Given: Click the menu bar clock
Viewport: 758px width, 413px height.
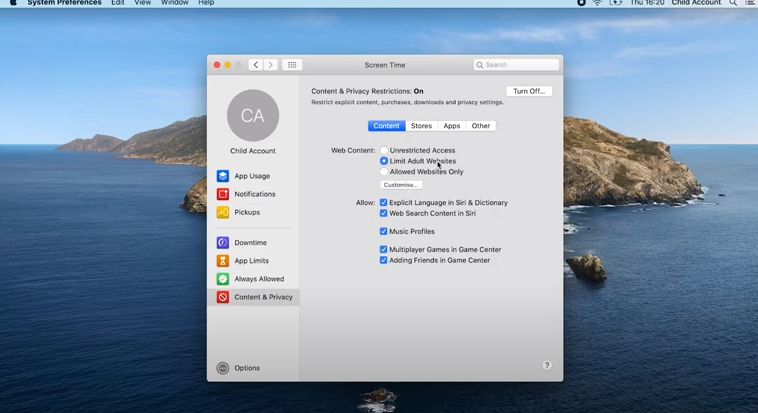Looking at the screenshot, I should [x=648, y=2].
